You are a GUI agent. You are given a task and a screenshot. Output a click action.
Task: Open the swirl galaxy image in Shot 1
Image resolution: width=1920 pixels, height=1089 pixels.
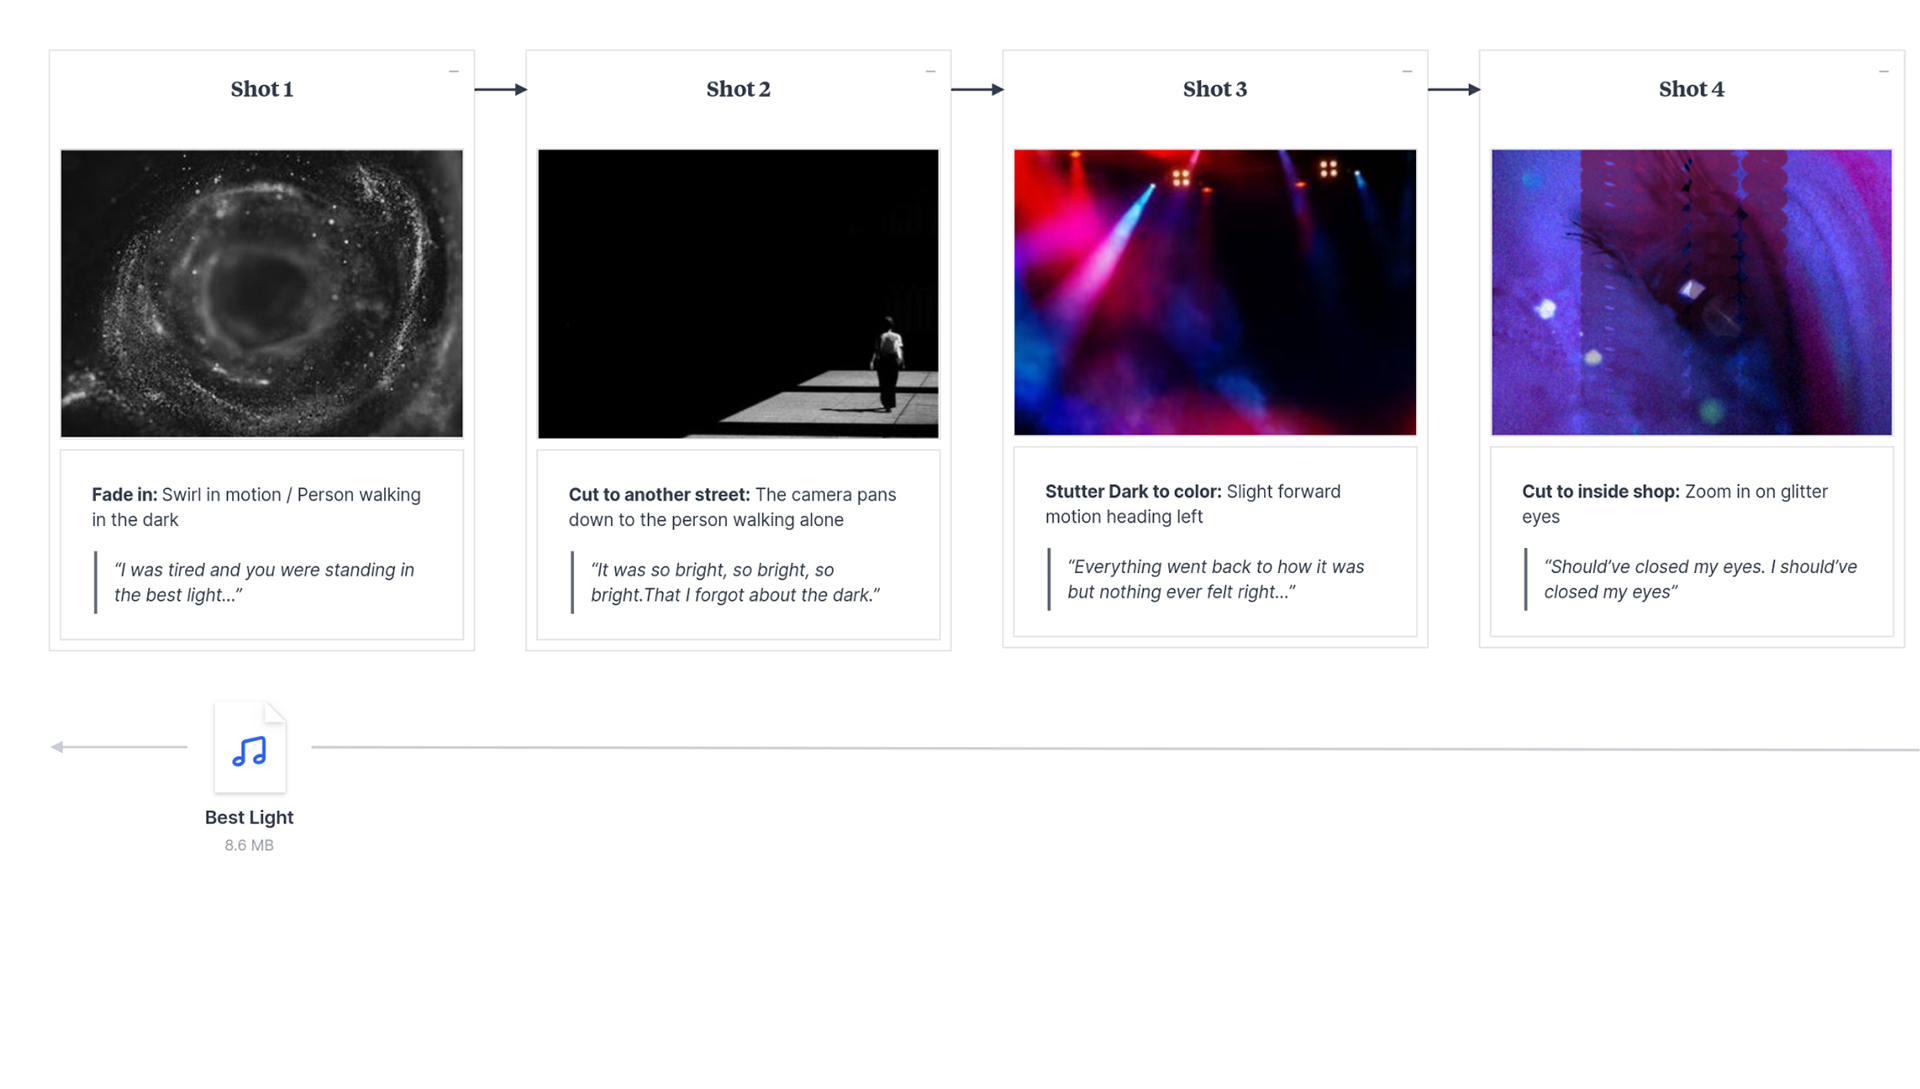262,294
